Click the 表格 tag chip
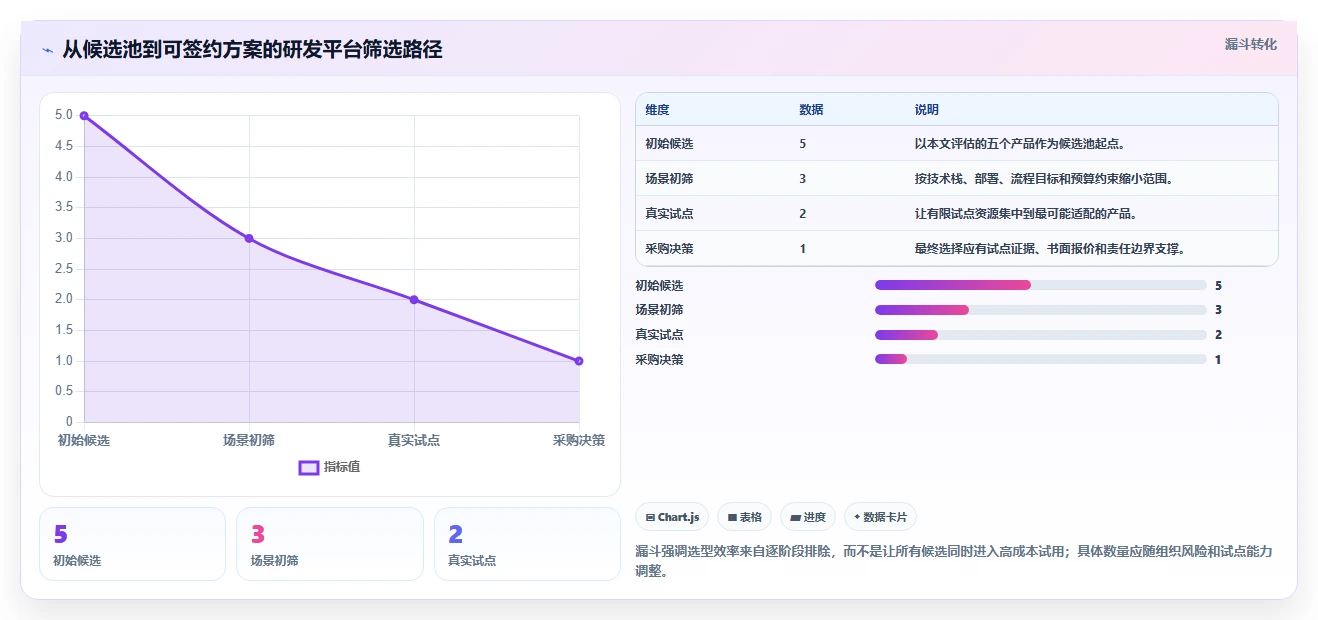This screenshot has width=1318, height=620. click(744, 517)
